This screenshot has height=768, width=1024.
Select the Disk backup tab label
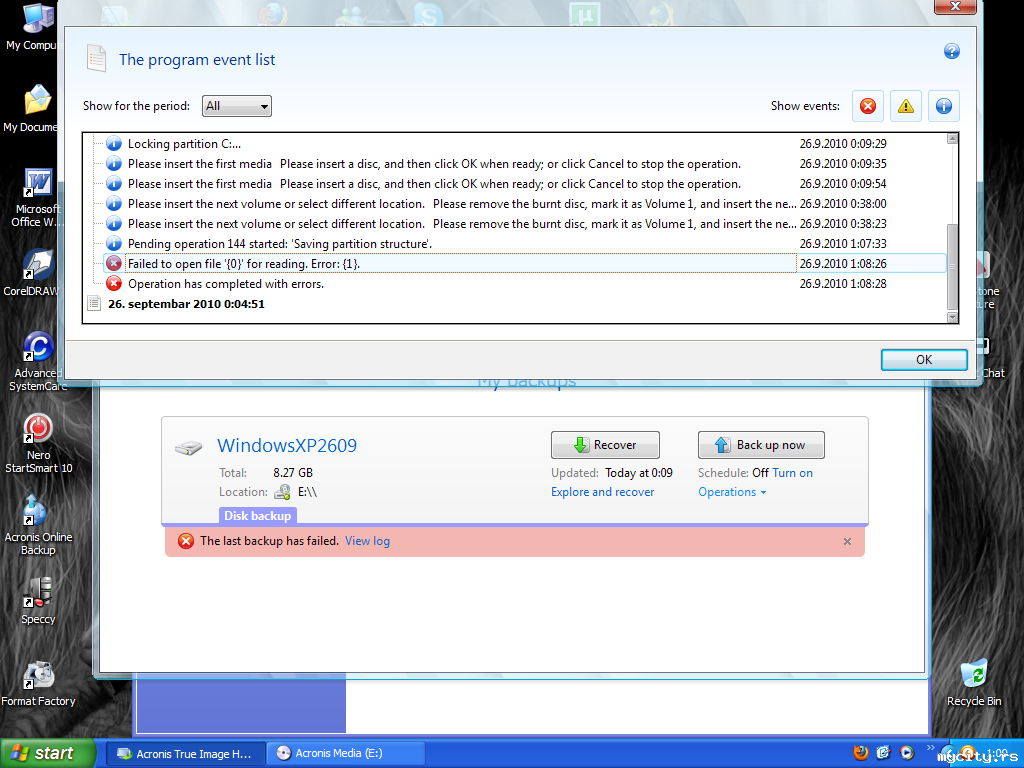[257, 516]
